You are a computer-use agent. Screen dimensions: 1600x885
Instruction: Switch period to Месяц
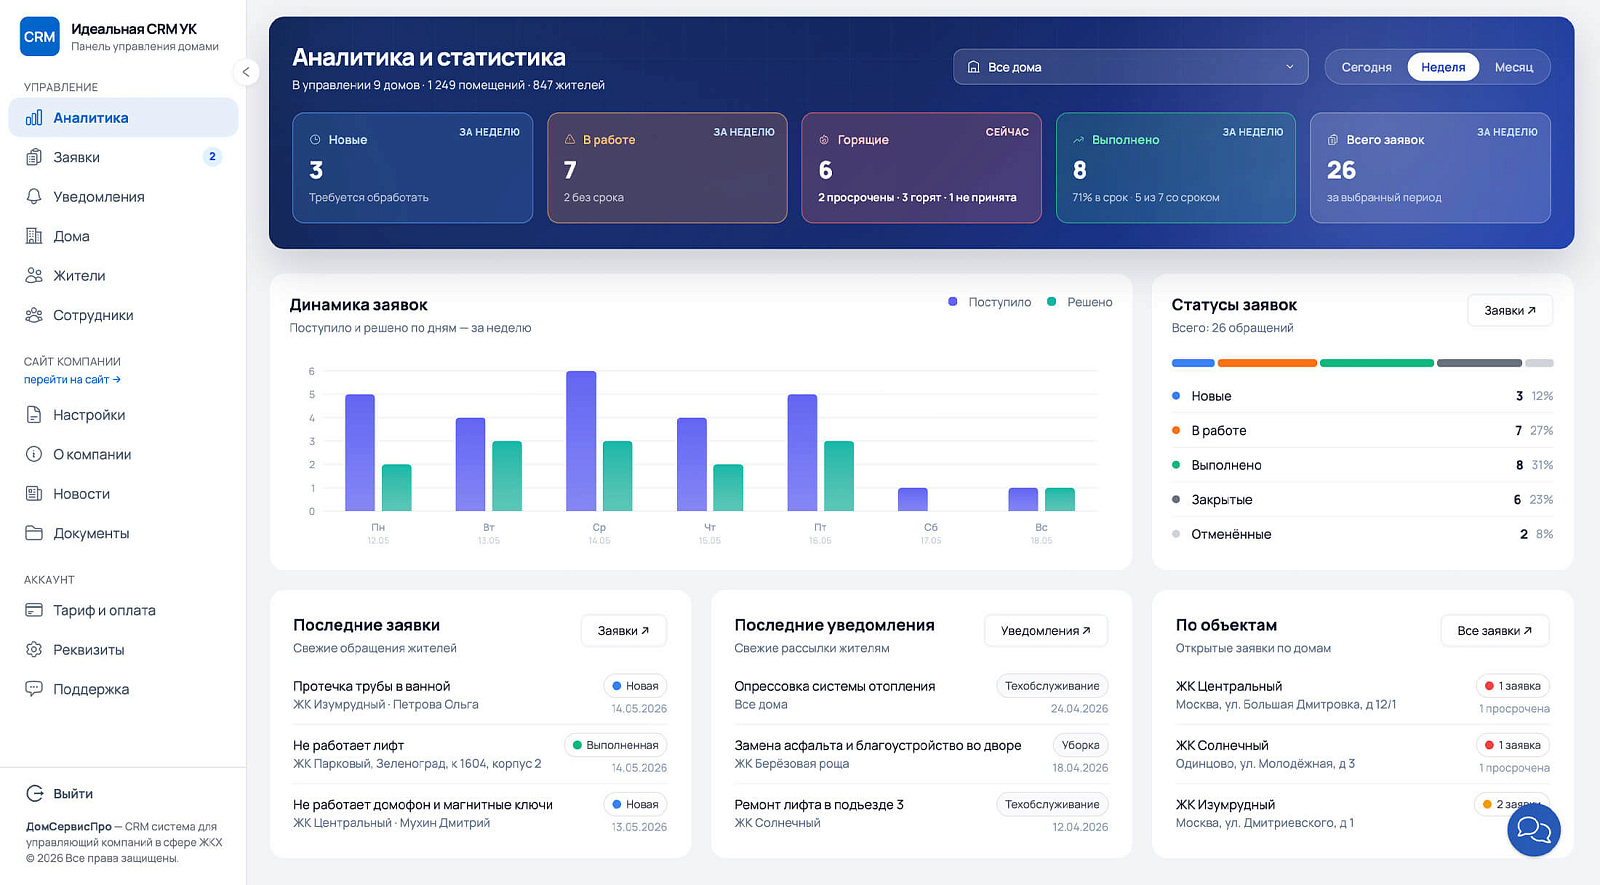point(1514,67)
